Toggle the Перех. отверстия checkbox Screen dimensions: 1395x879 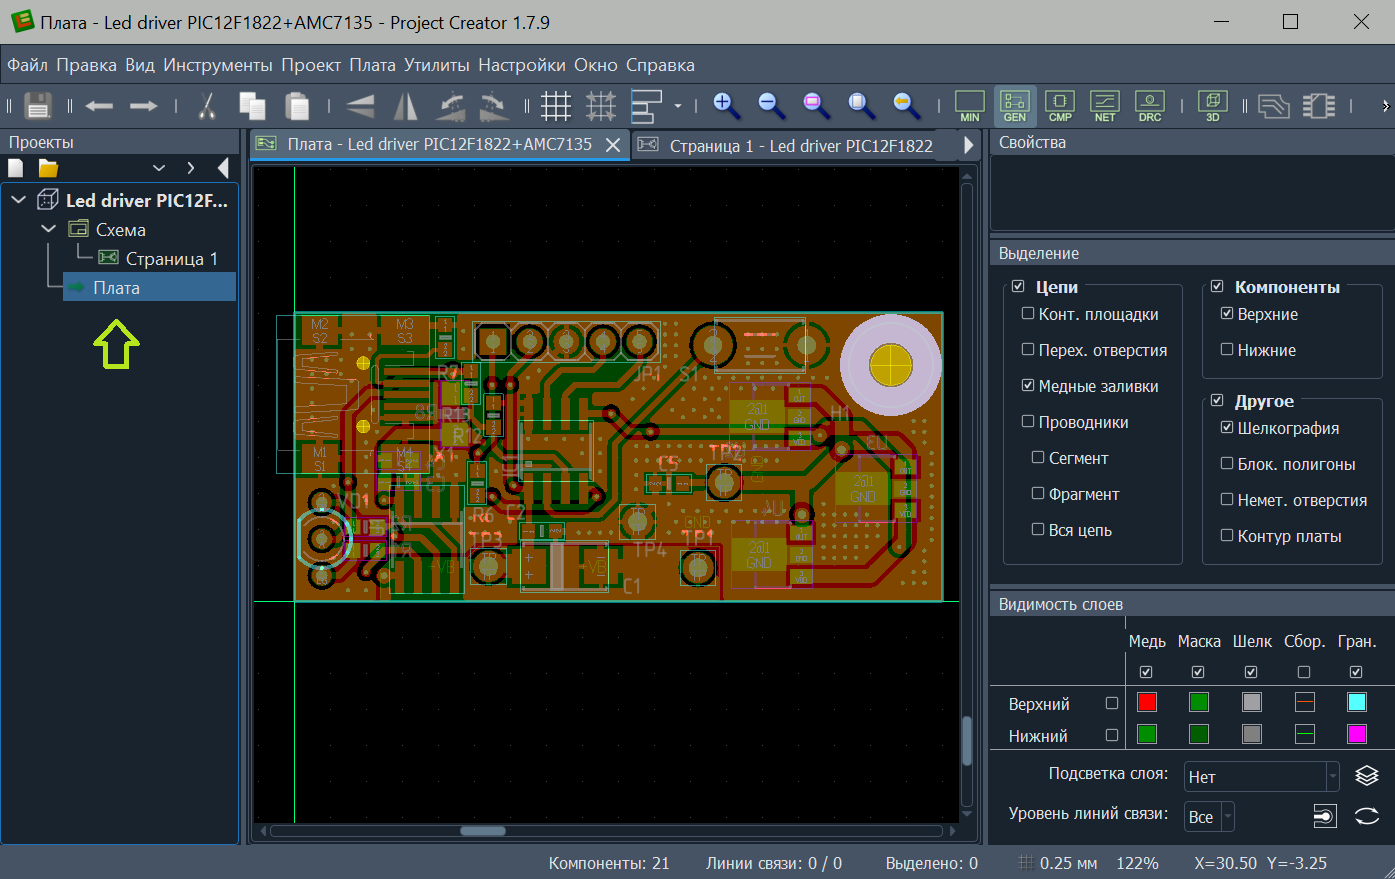tap(1028, 350)
